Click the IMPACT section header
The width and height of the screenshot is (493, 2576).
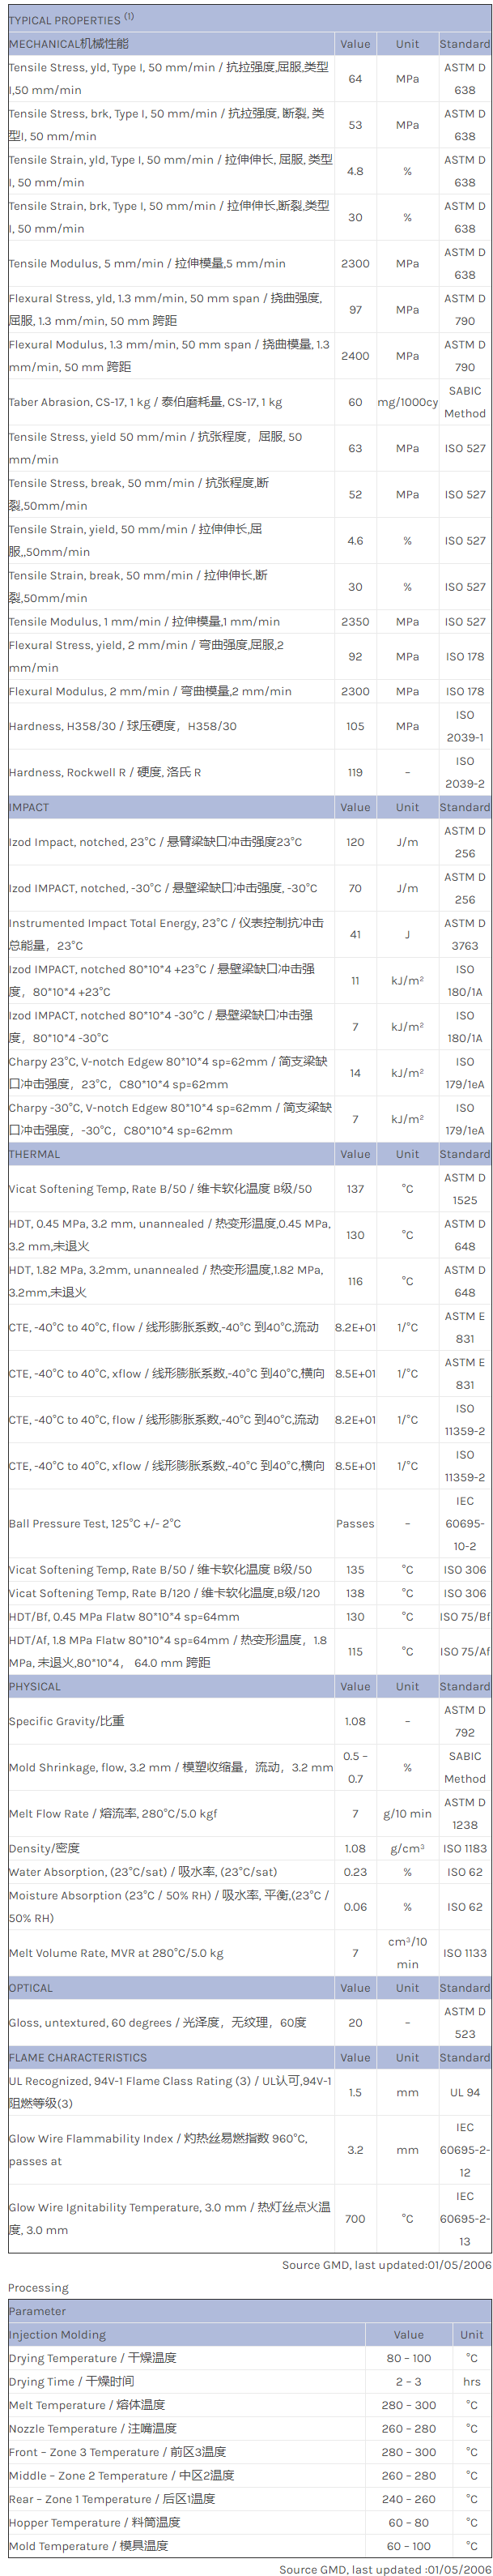(x=29, y=807)
